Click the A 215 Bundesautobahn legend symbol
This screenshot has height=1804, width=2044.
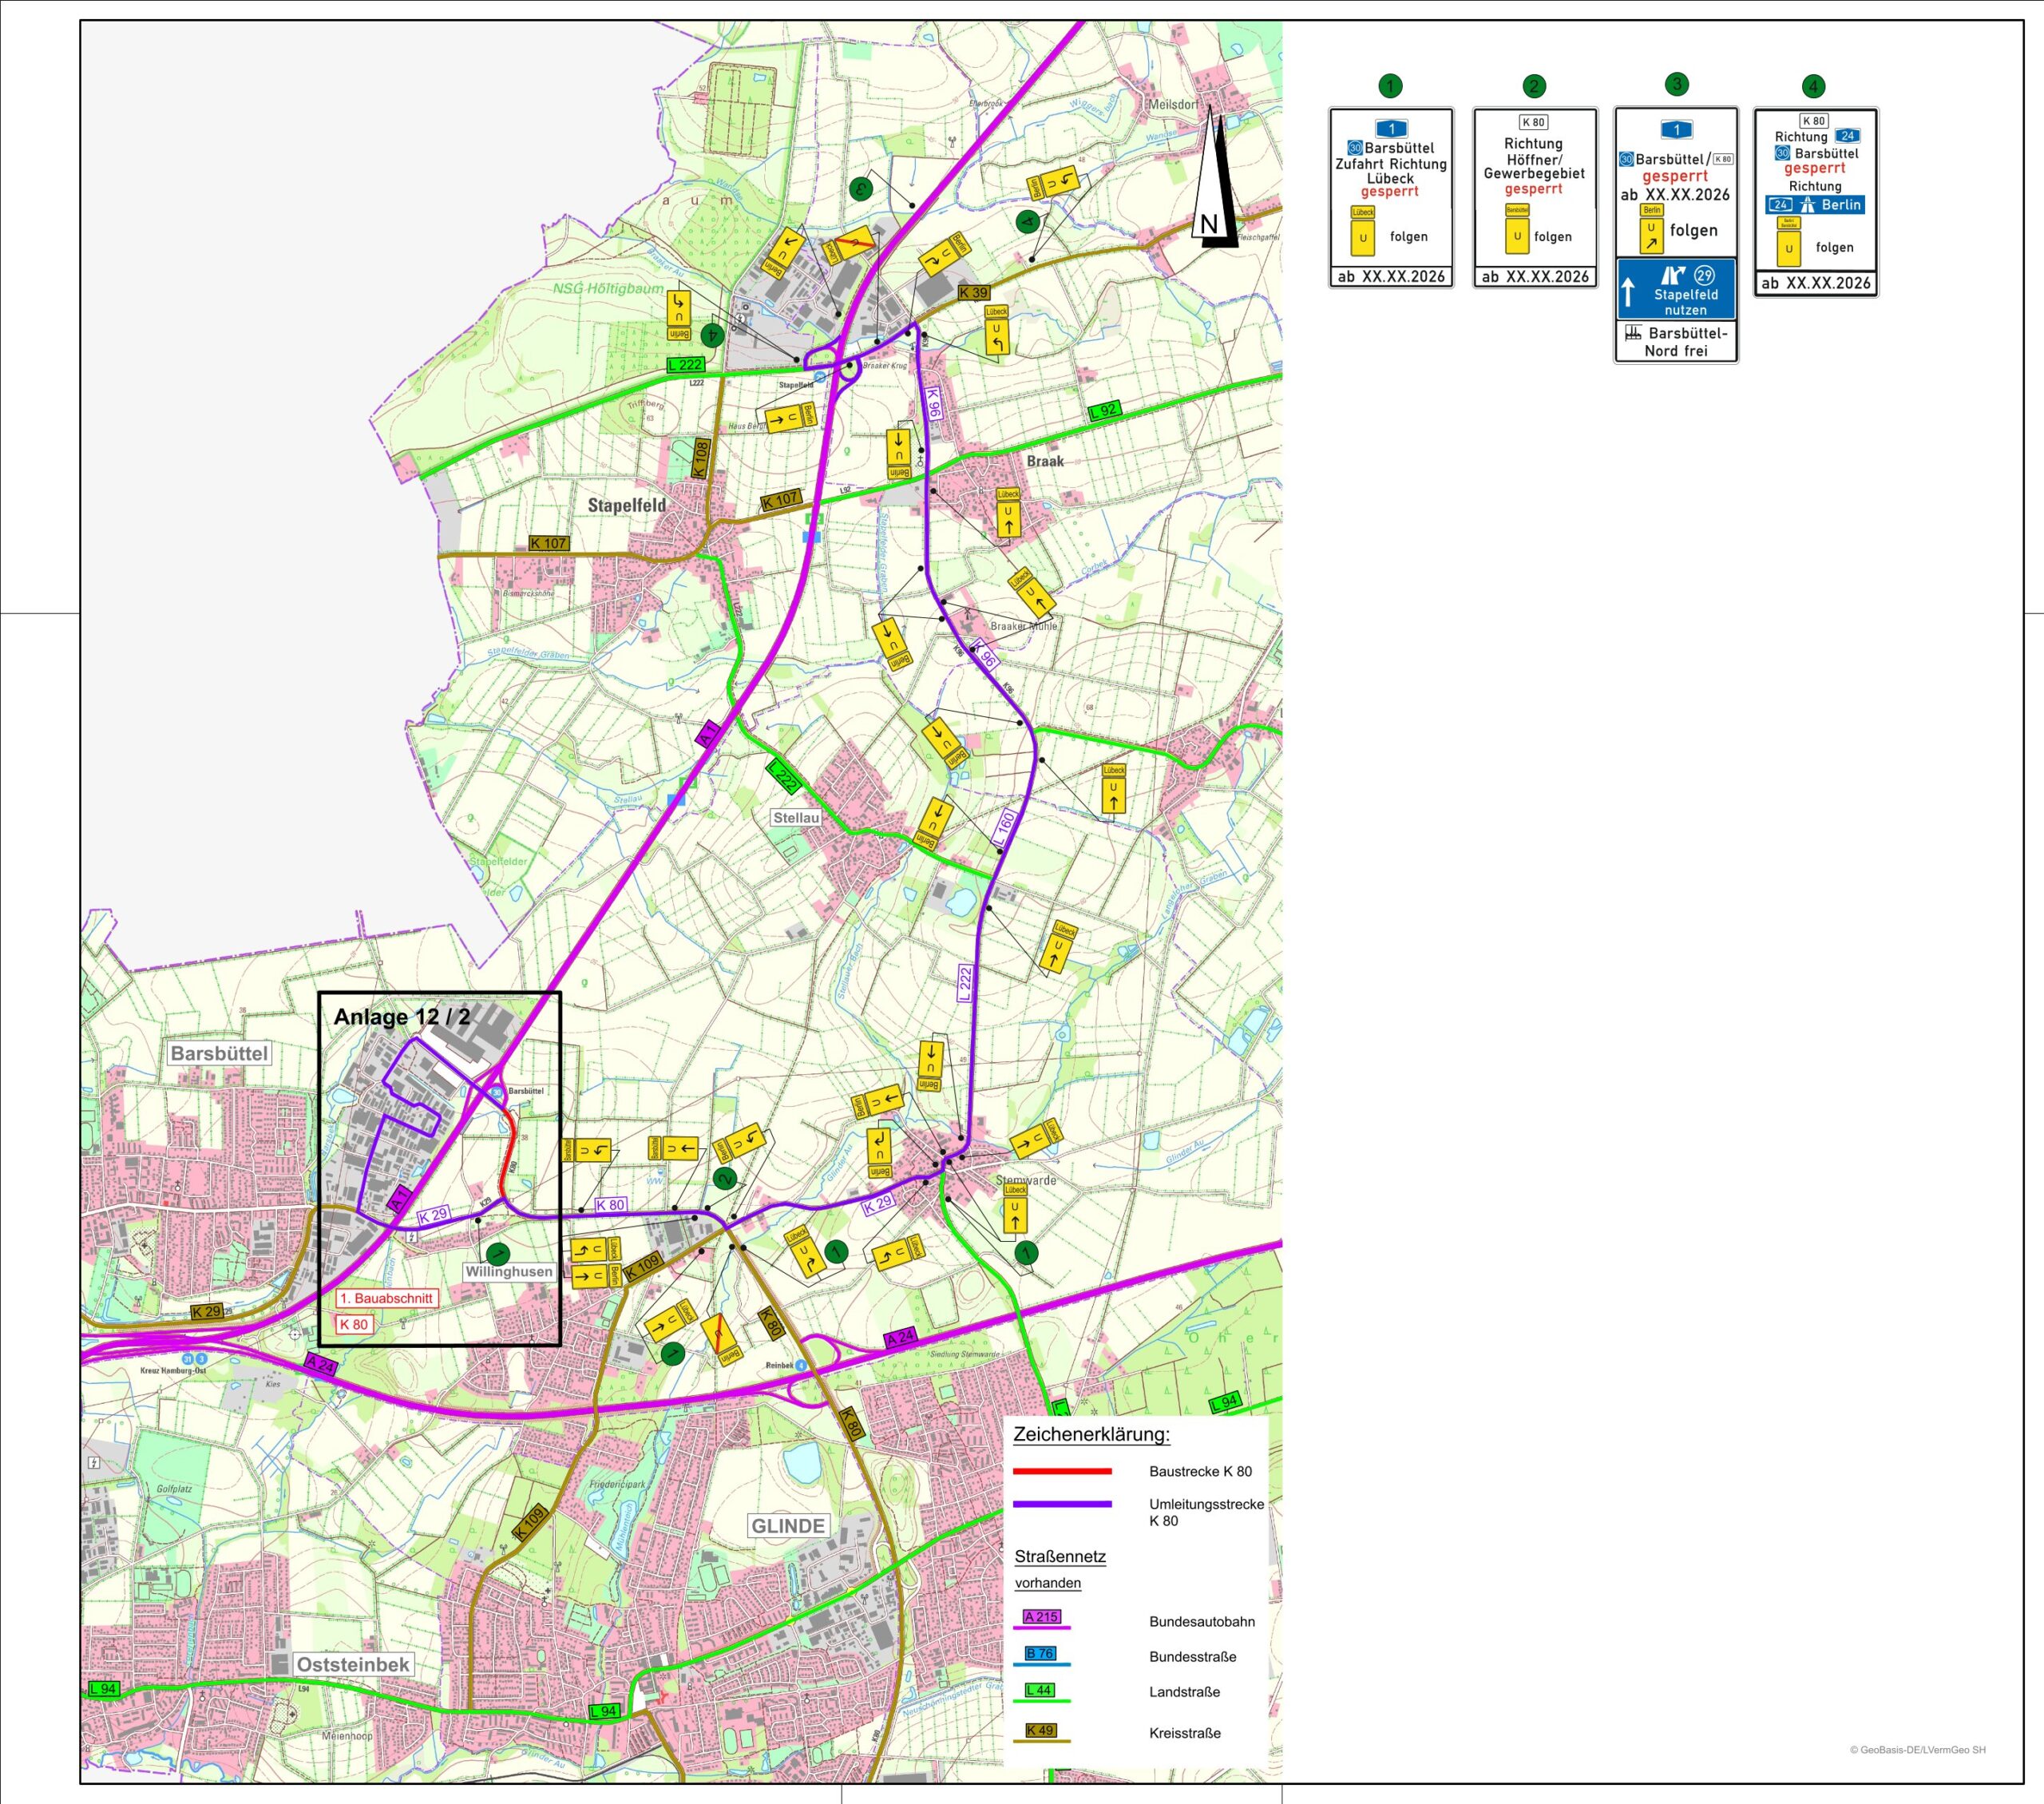(1041, 1617)
